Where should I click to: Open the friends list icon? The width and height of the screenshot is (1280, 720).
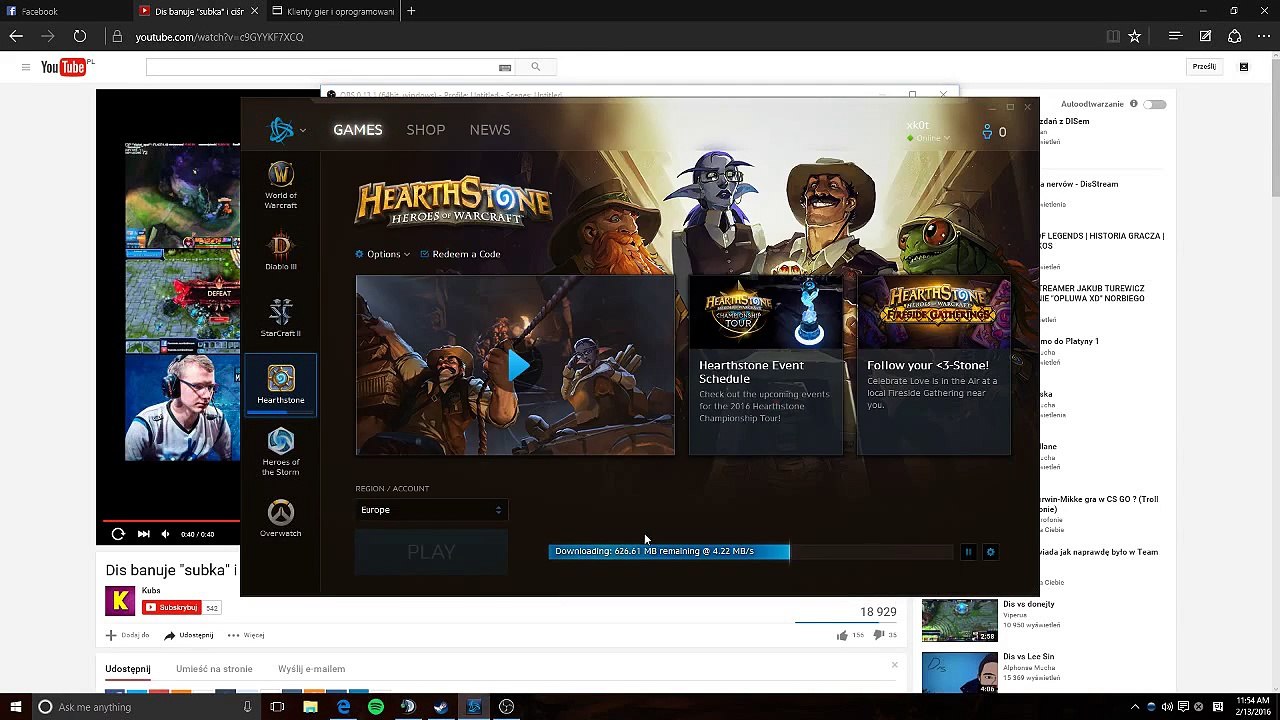pos(994,132)
